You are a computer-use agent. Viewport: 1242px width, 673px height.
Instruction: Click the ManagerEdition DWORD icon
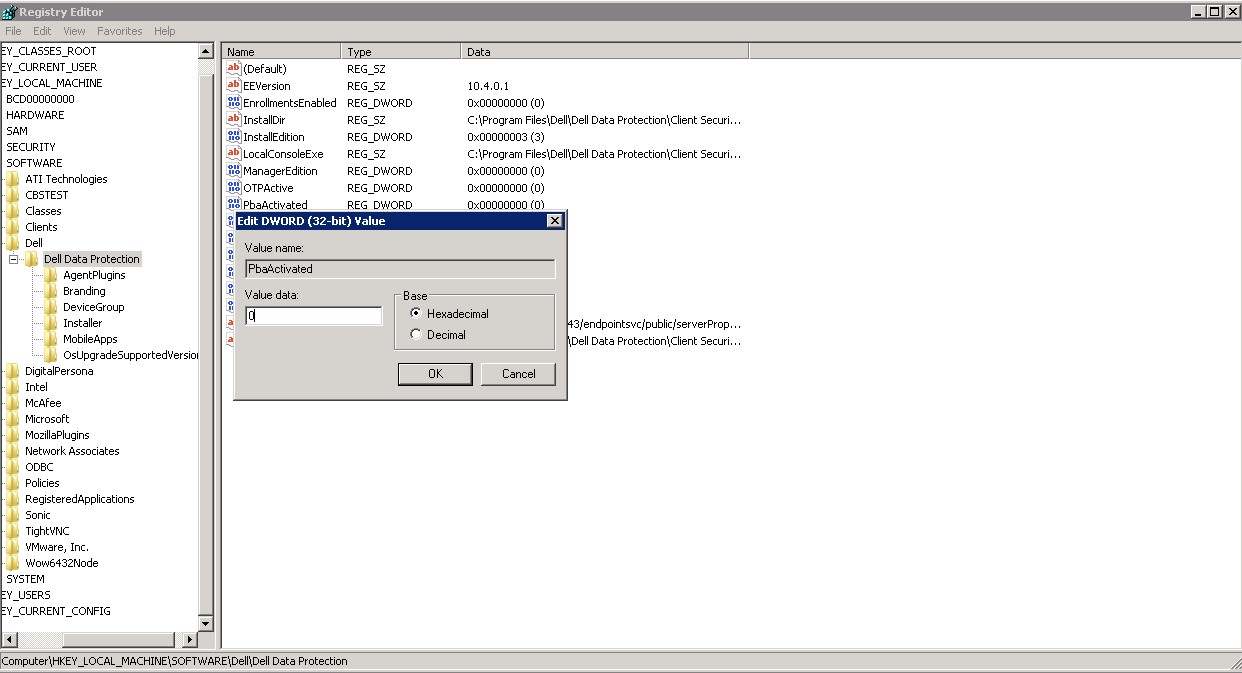(234, 171)
